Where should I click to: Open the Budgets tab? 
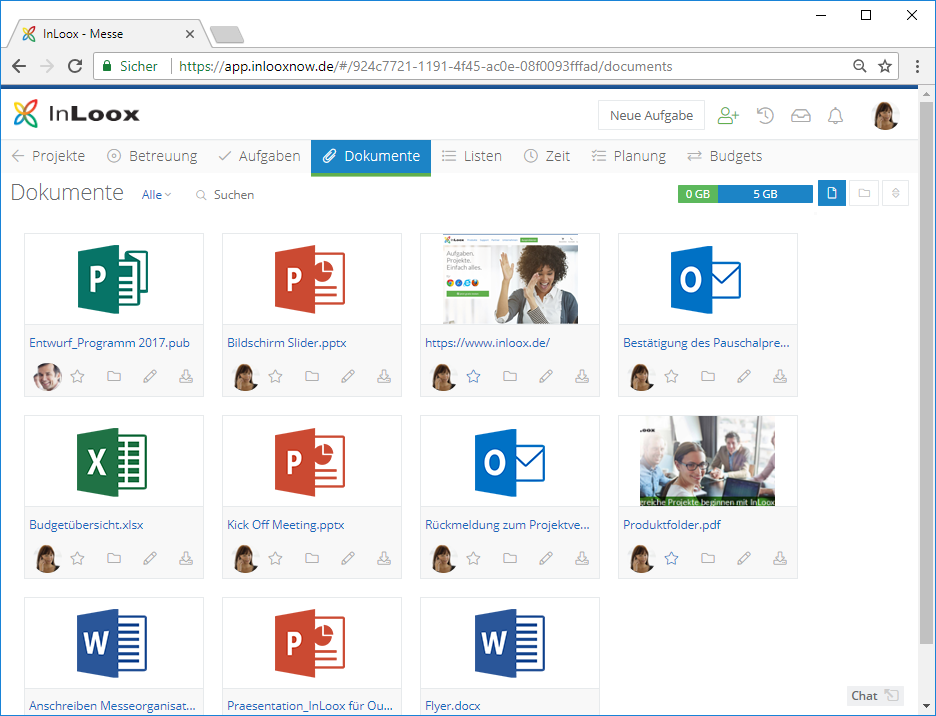(x=725, y=156)
